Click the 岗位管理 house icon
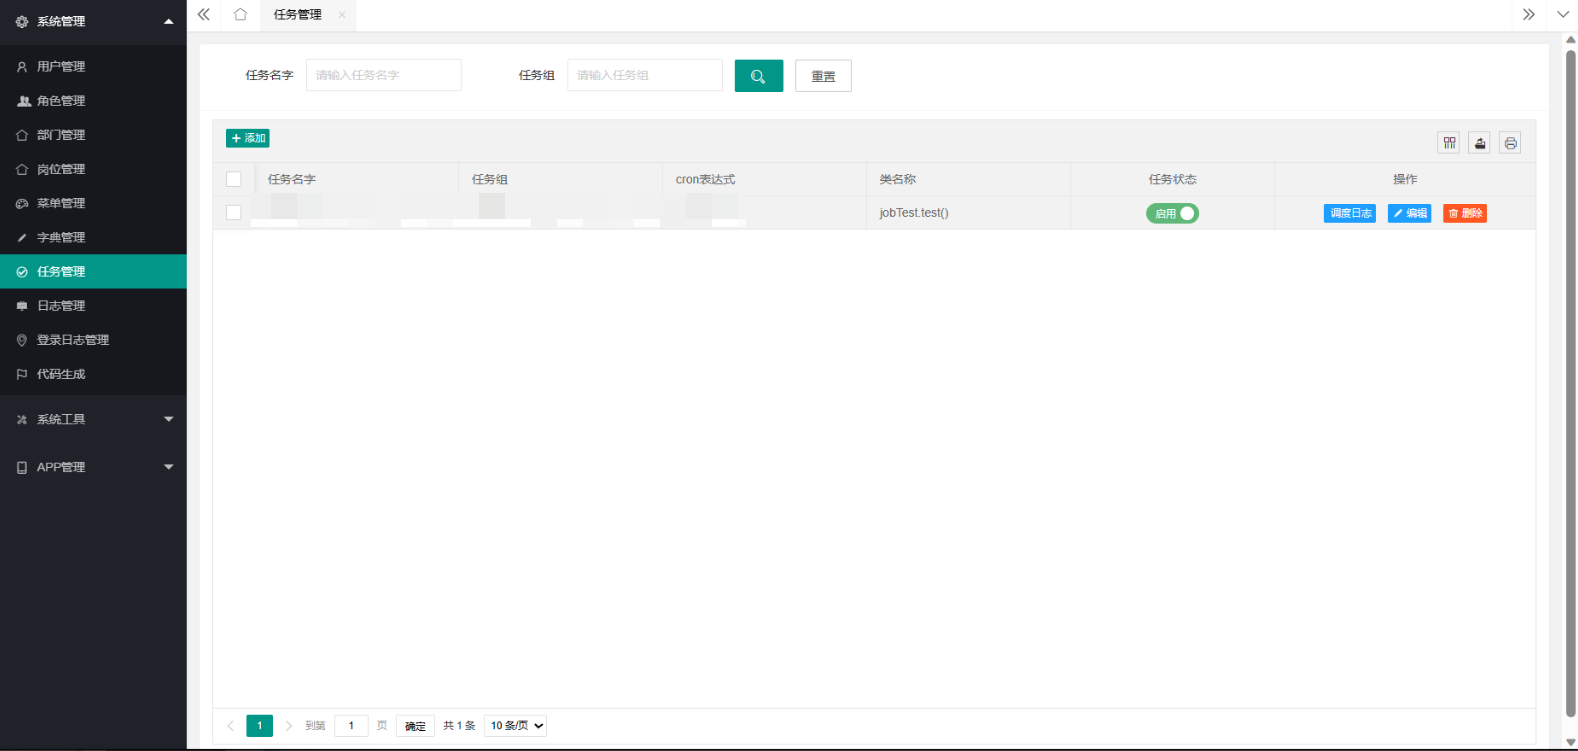 pyautogui.click(x=22, y=169)
